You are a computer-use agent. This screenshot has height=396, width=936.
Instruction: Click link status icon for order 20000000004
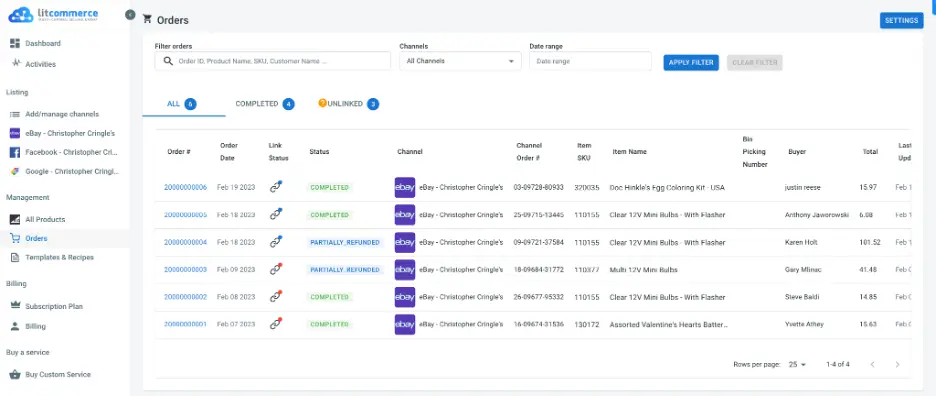point(275,242)
